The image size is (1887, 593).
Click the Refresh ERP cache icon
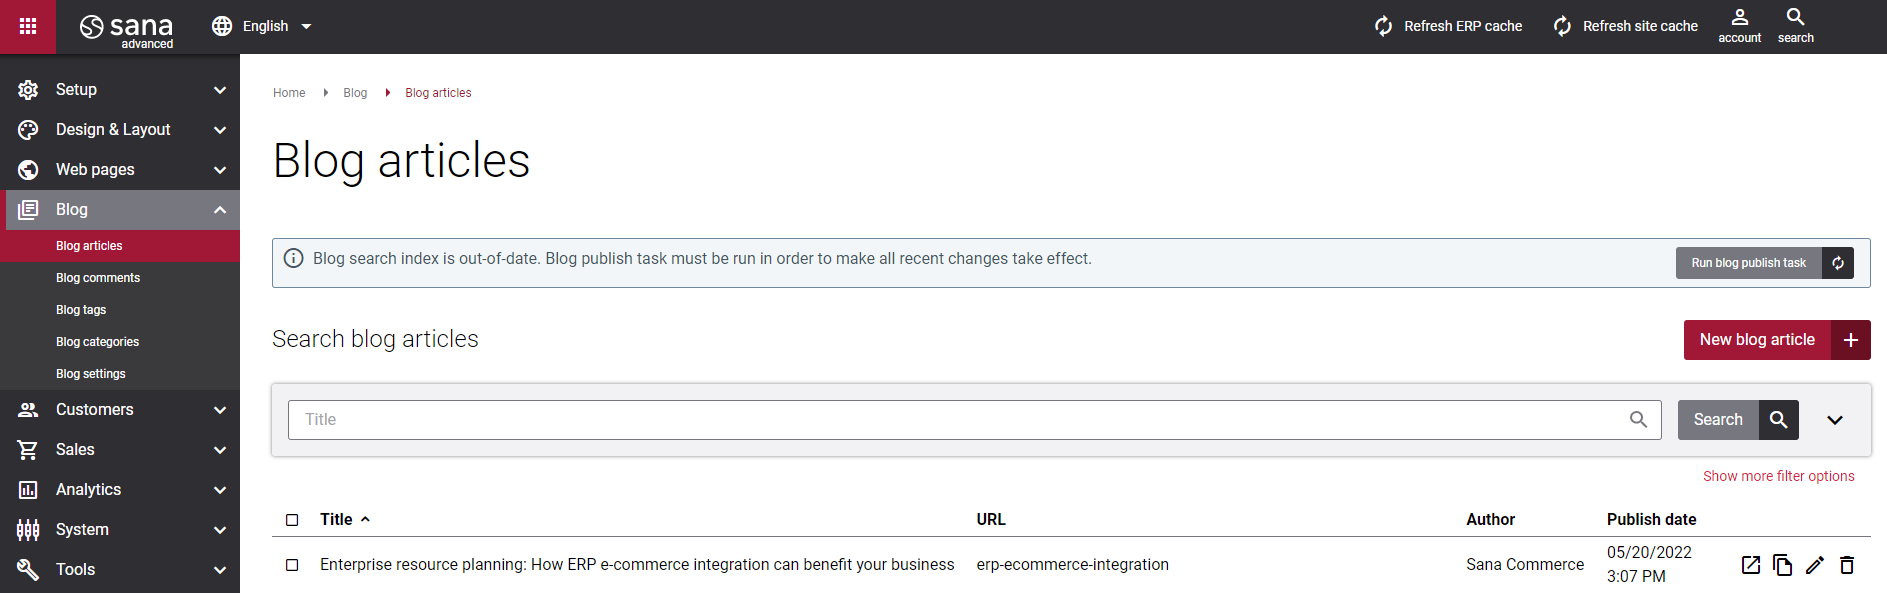coord(1383,26)
